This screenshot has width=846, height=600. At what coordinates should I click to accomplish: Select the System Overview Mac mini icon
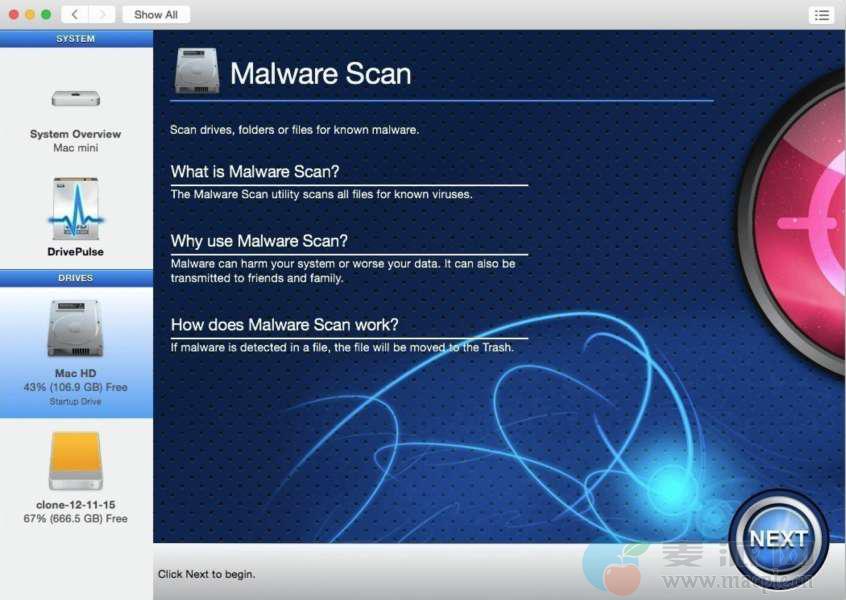(x=75, y=98)
